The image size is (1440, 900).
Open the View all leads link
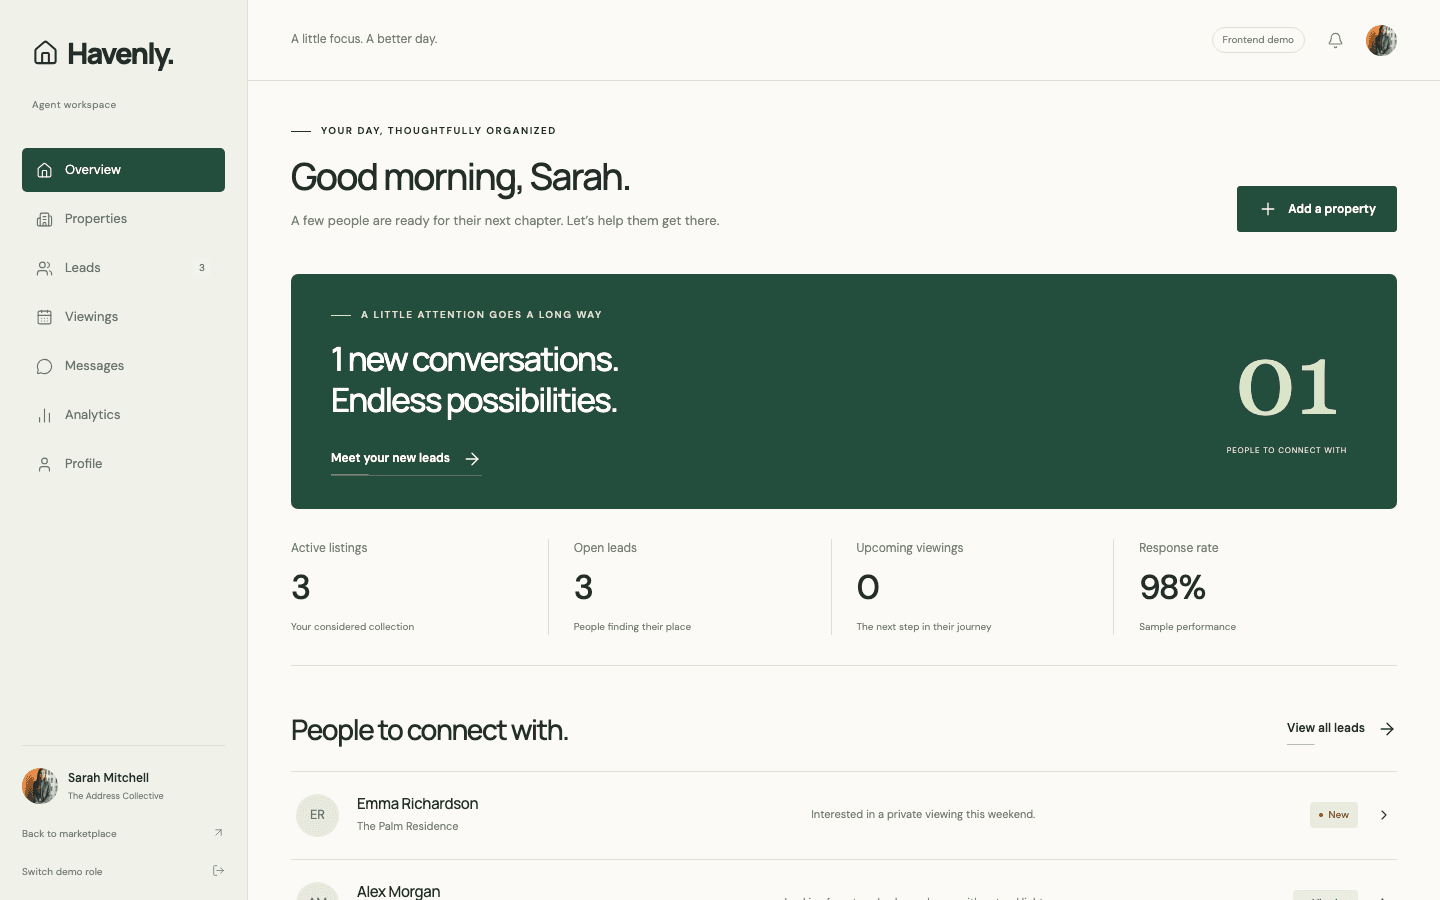[1326, 728]
